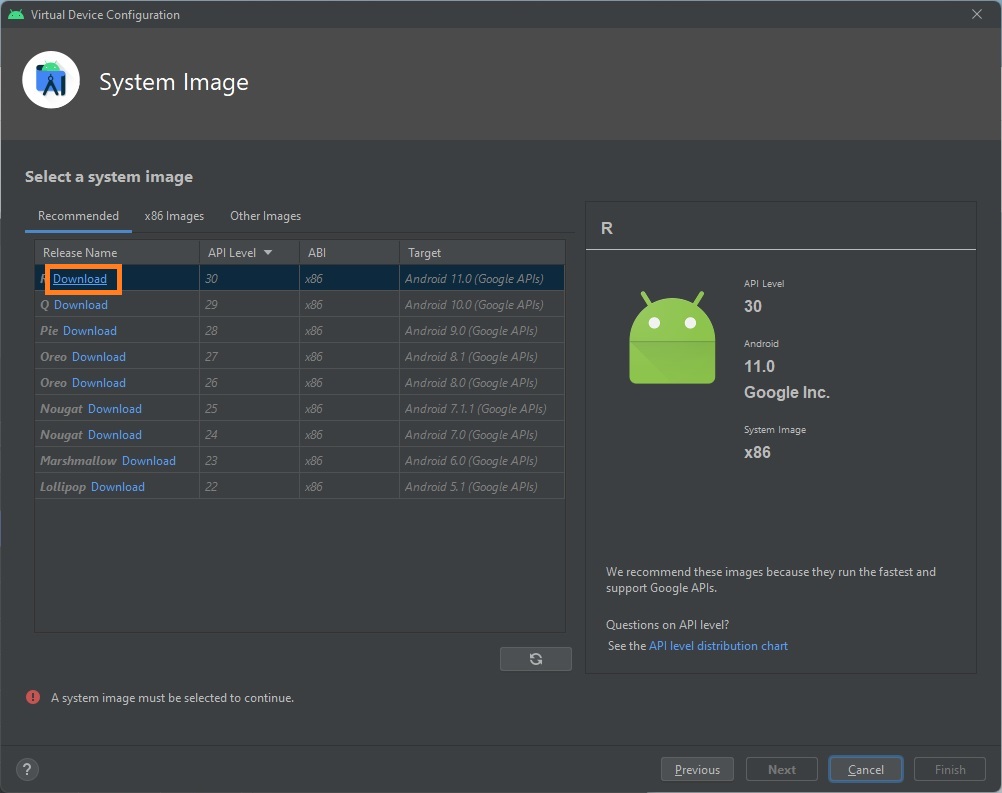This screenshot has height=793, width=1002.
Task: Select the Android 7.0 (Google APIs) cell
Action: [x=482, y=435]
